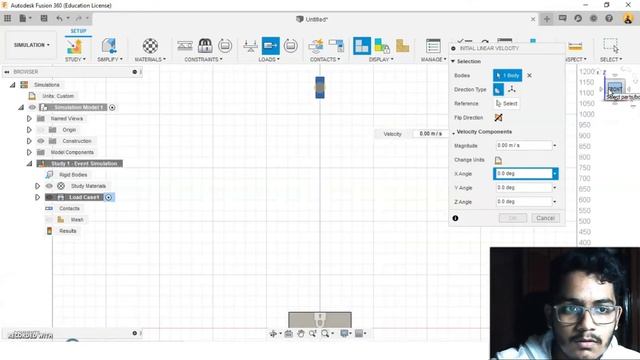Screen dimensions: 640x360
Task: Open the CONTACTS menu
Action: pyautogui.click(x=325, y=60)
